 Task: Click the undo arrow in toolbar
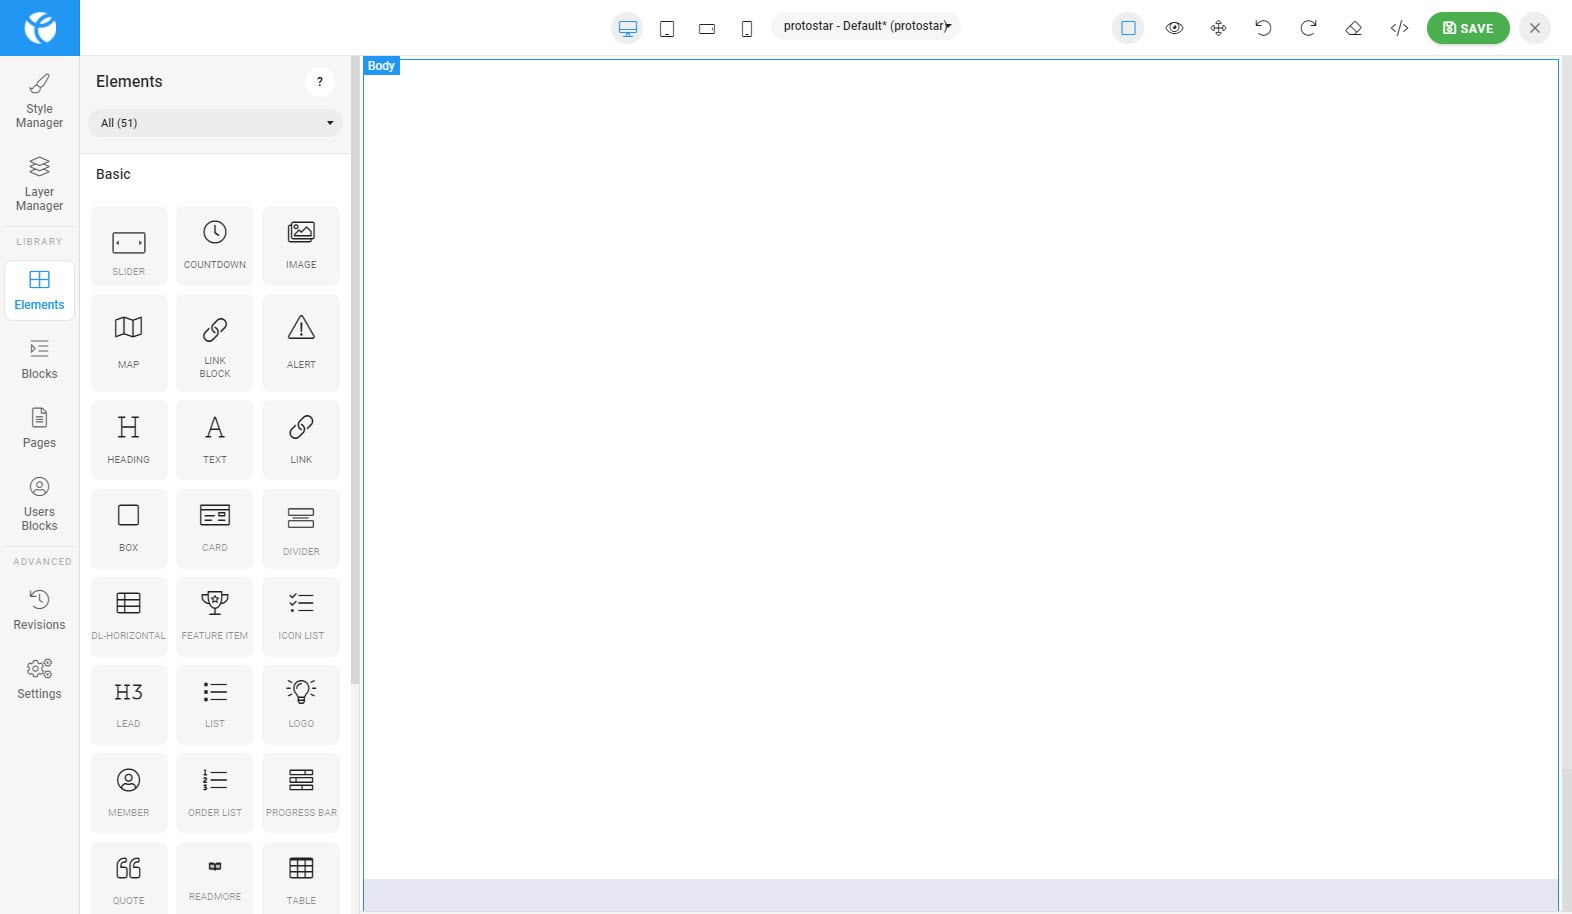pyautogui.click(x=1263, y=28)
